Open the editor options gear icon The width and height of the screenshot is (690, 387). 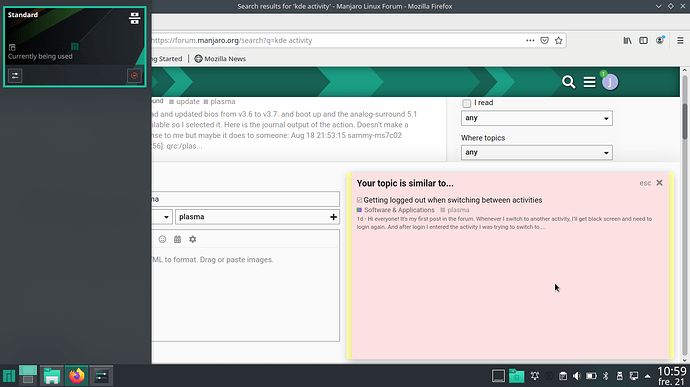point(192,239)
